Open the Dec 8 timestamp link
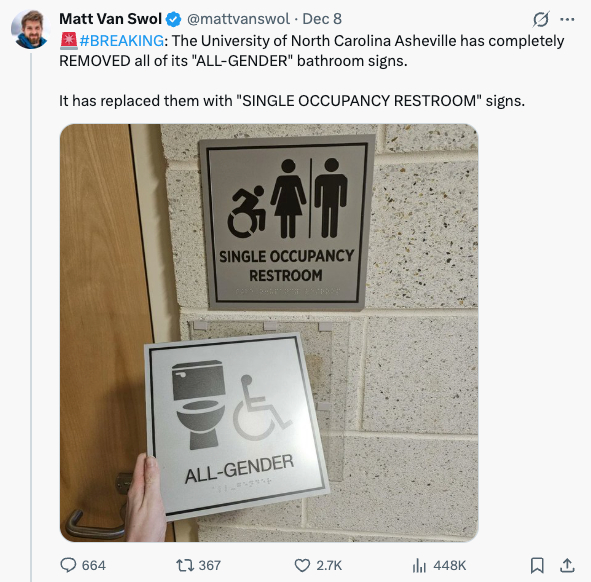The image size is (591, 582). click(322, 19)
